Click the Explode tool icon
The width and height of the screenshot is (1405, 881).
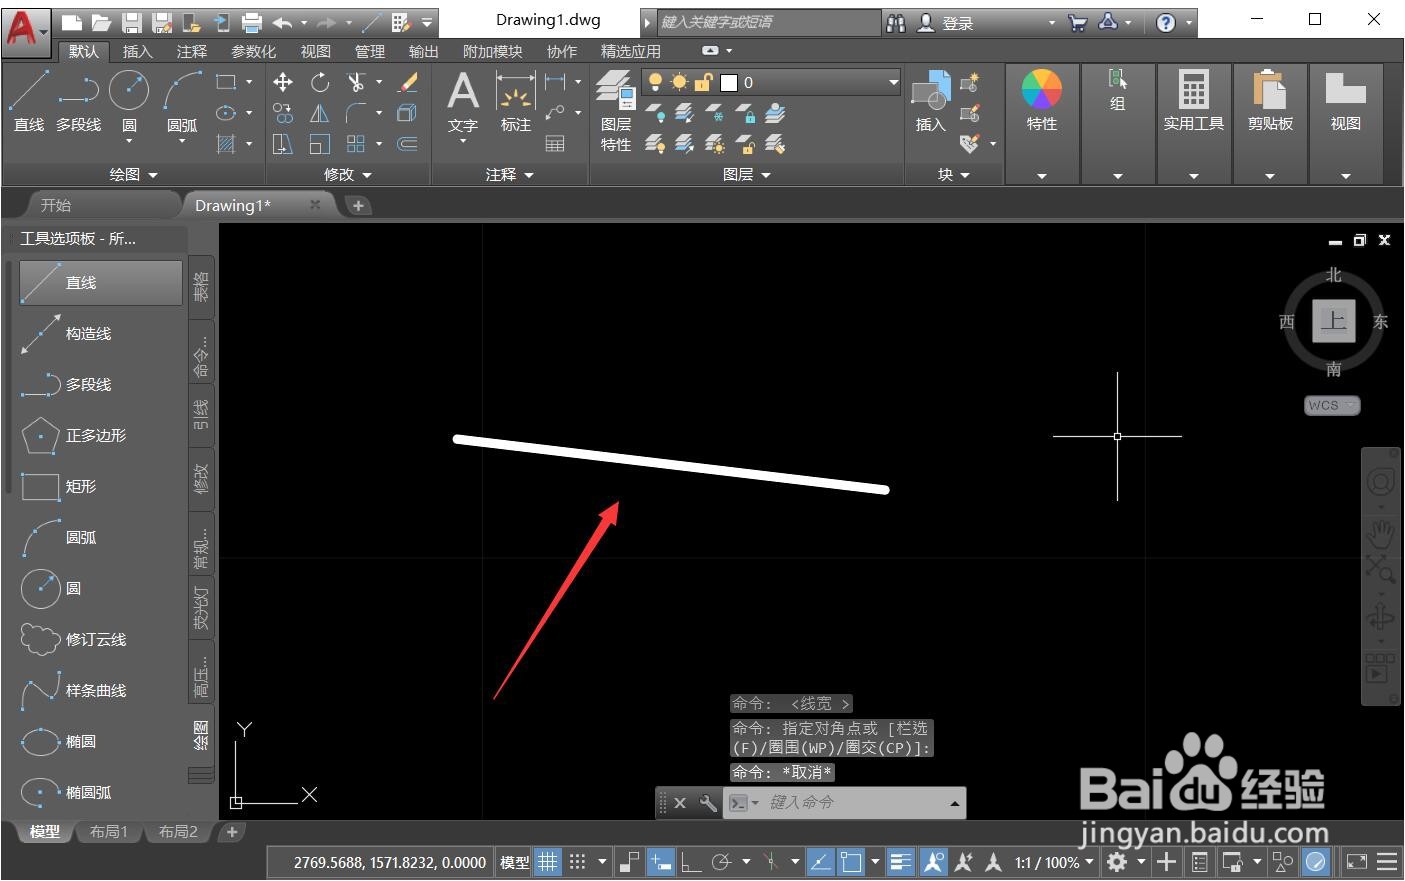[407, 113]
